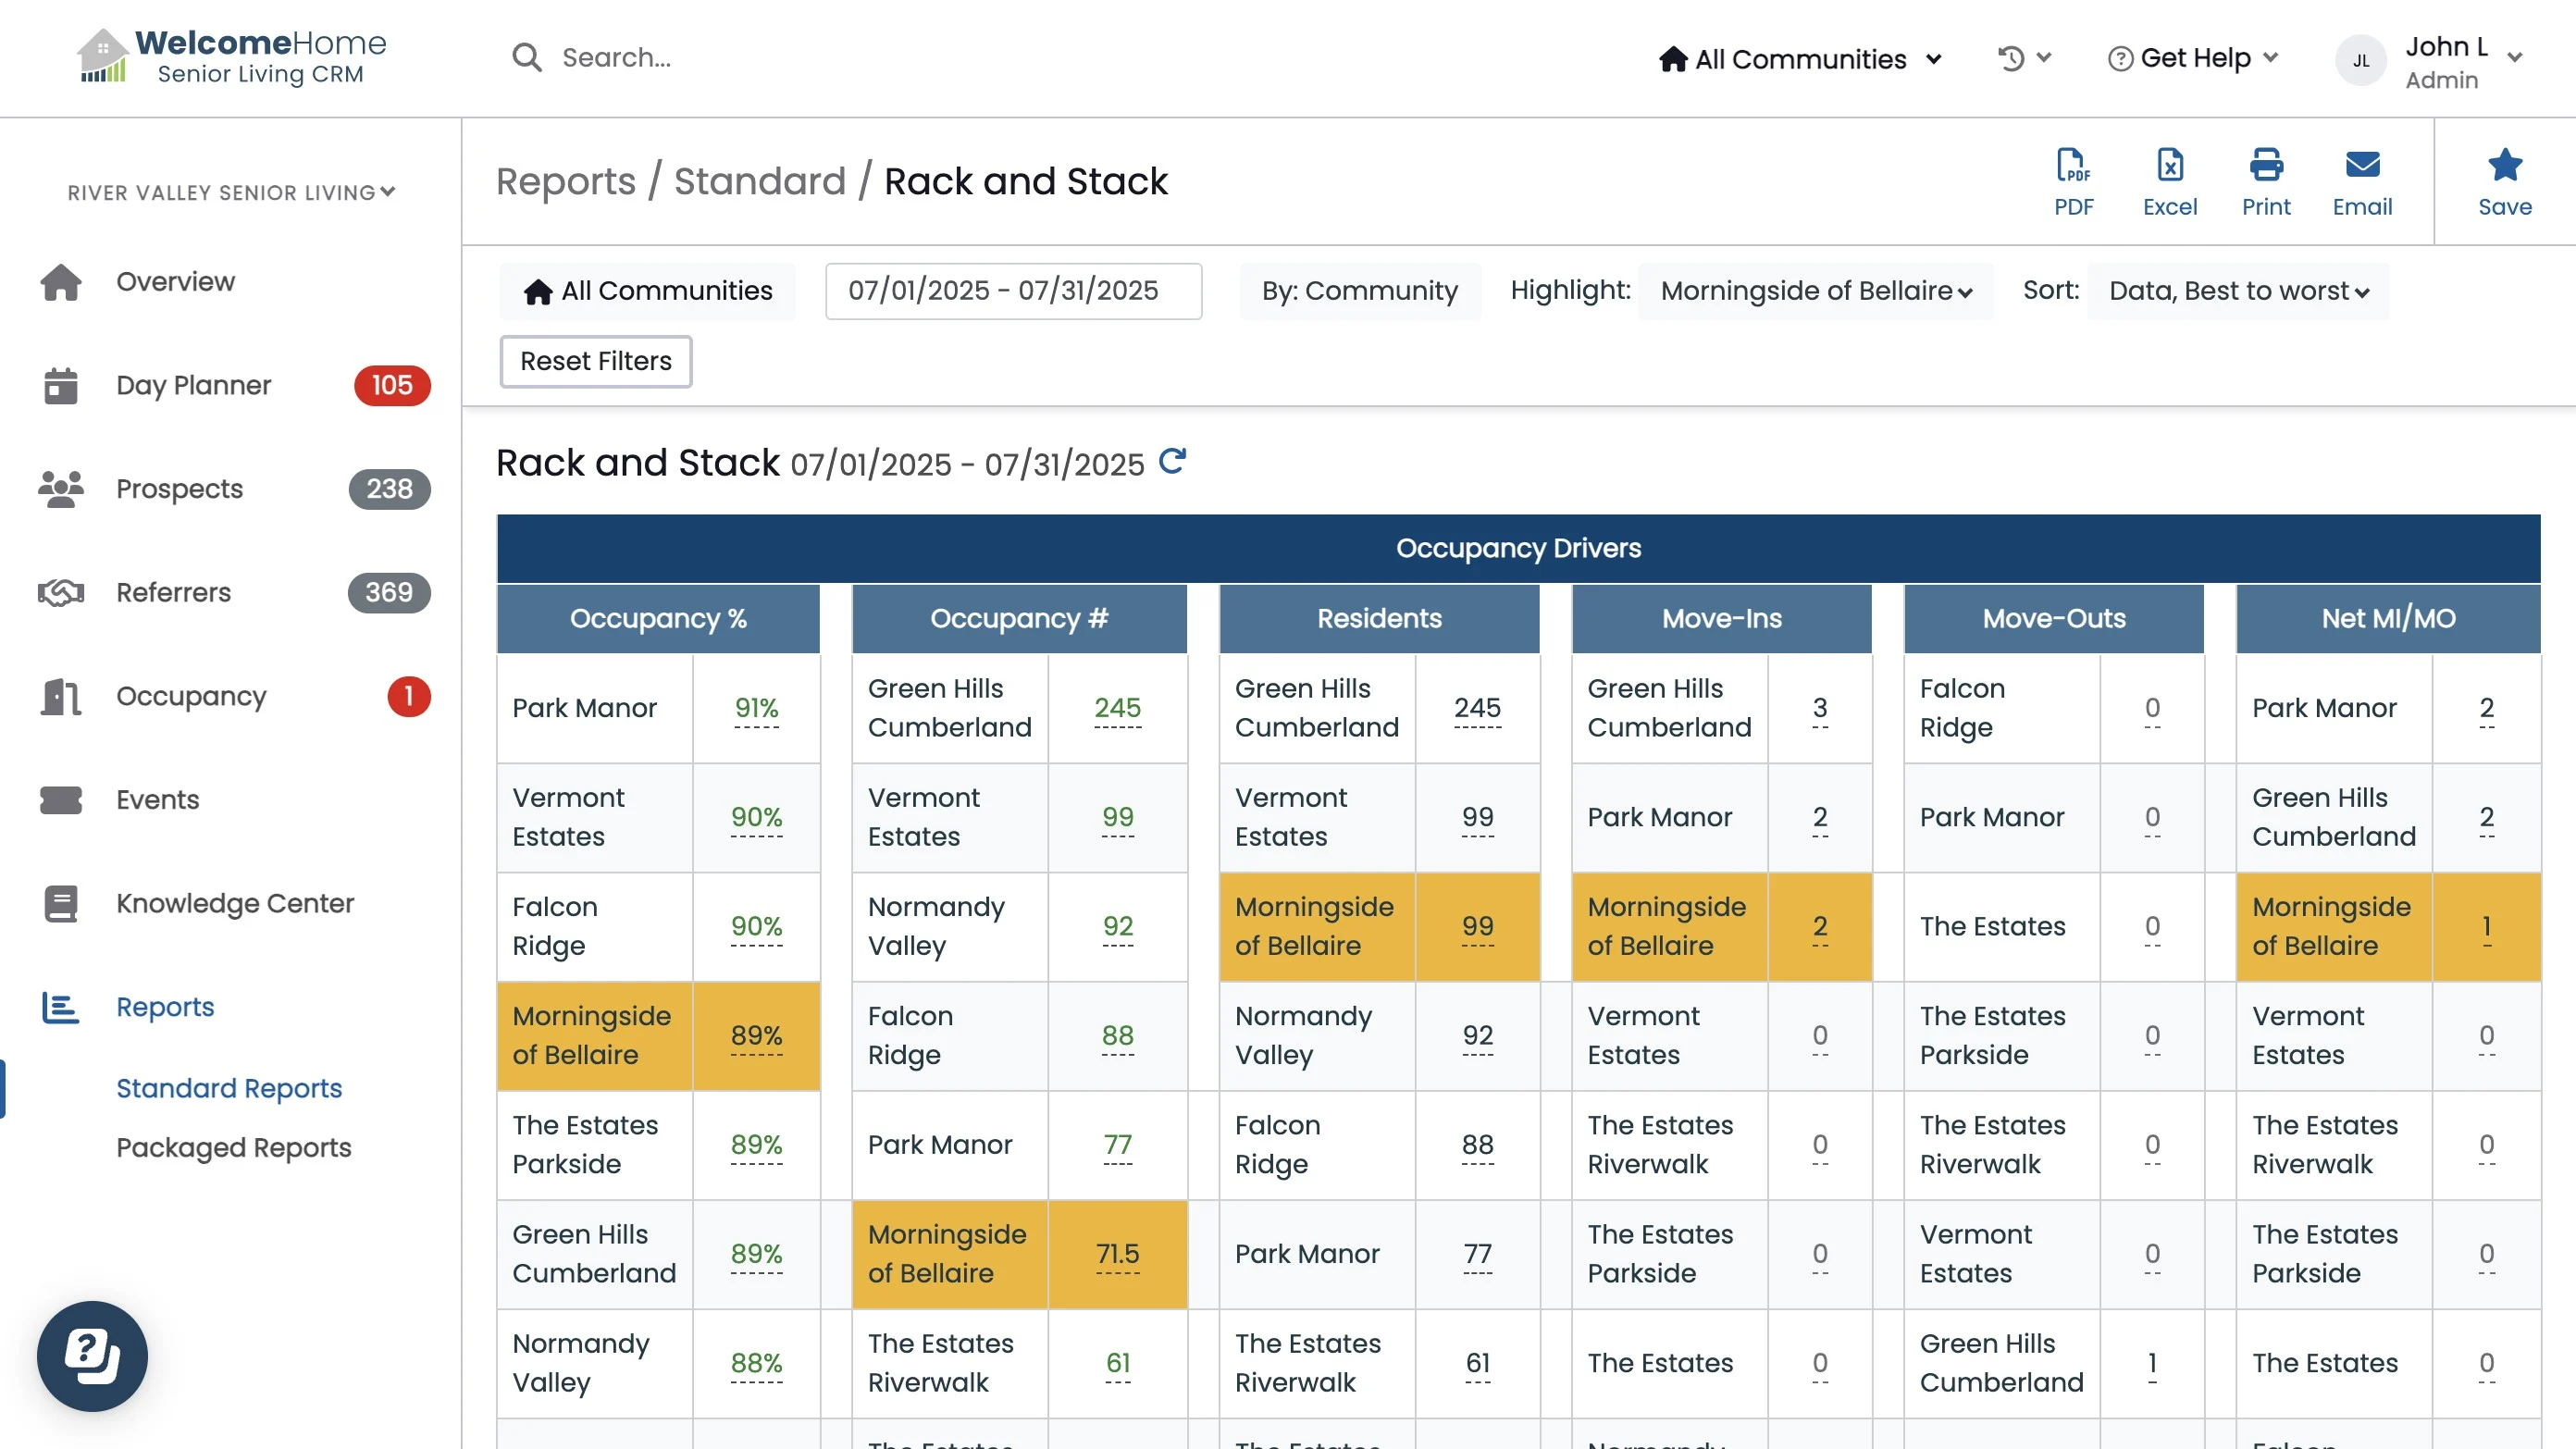Click the search magnifier icon
2576x1449 pixels.
pyautogui.click(x=526, y=57)
